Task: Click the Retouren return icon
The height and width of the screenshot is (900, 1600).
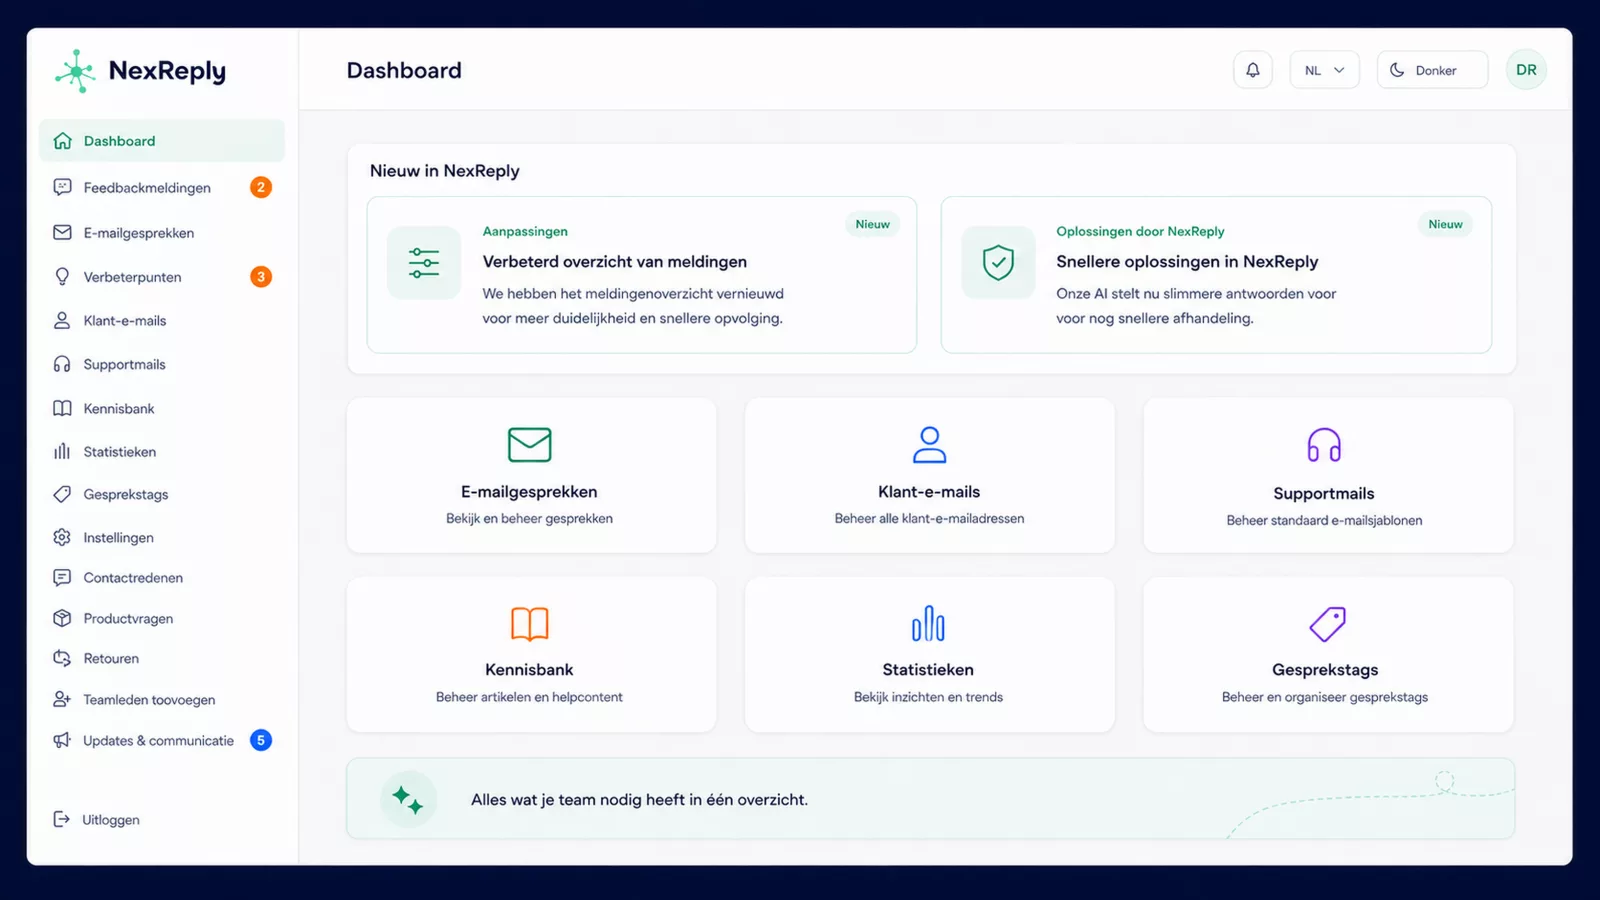Action: [x=62, y=659]
